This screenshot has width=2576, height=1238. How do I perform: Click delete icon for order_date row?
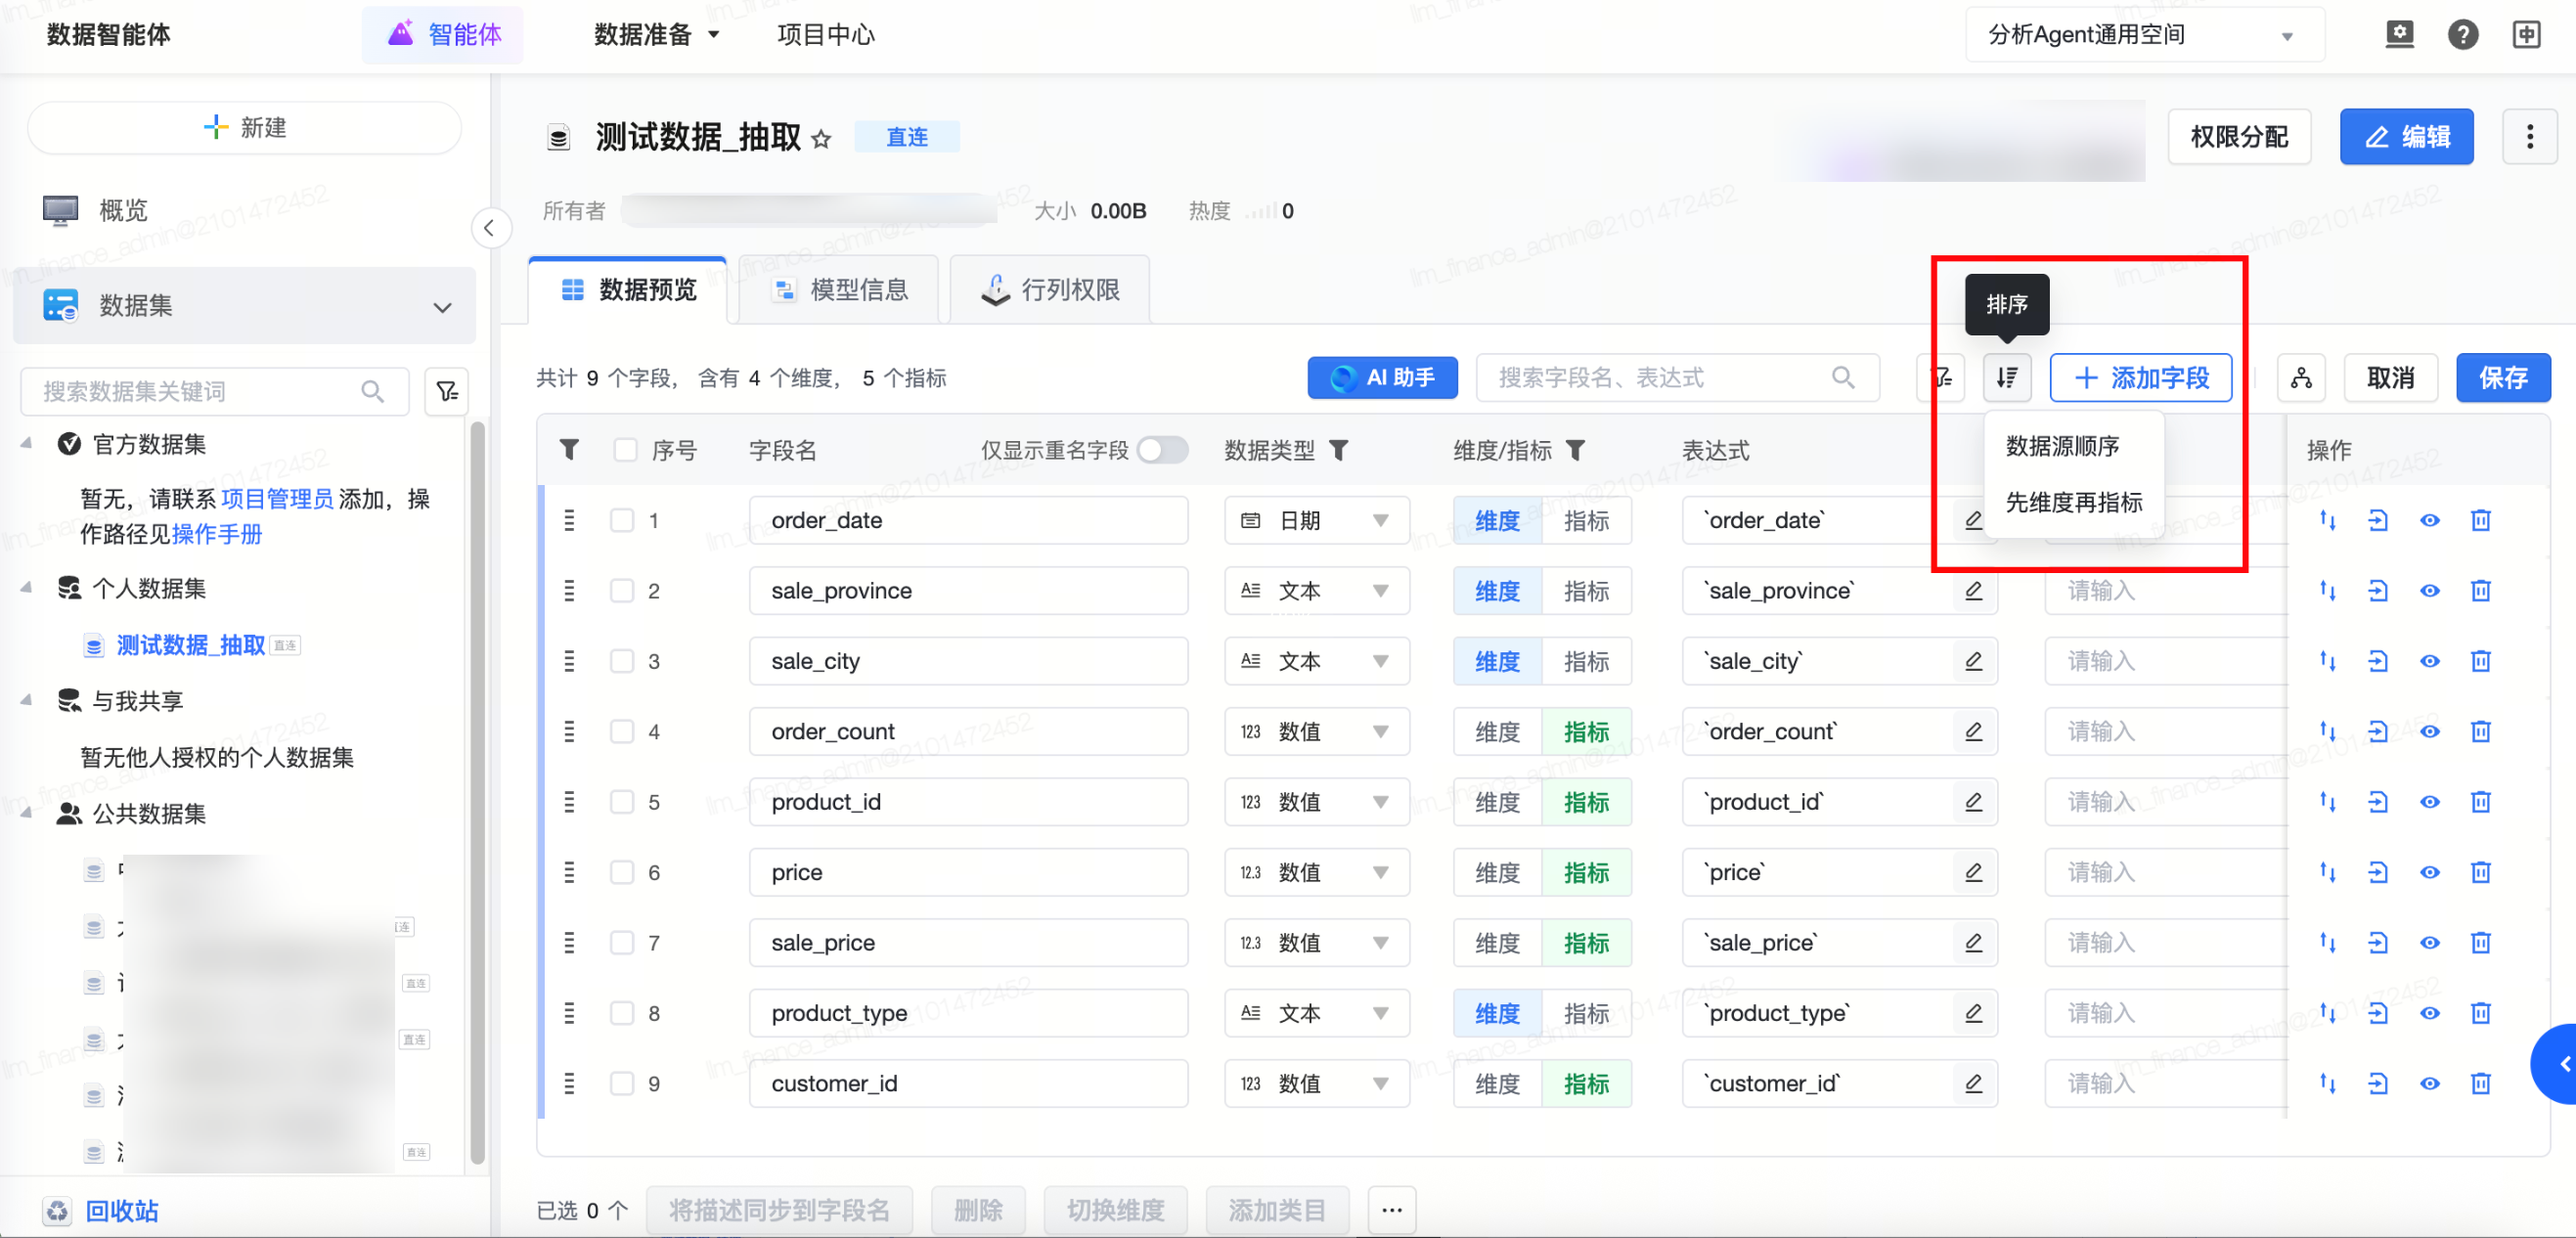click(x=2480, y=520)
